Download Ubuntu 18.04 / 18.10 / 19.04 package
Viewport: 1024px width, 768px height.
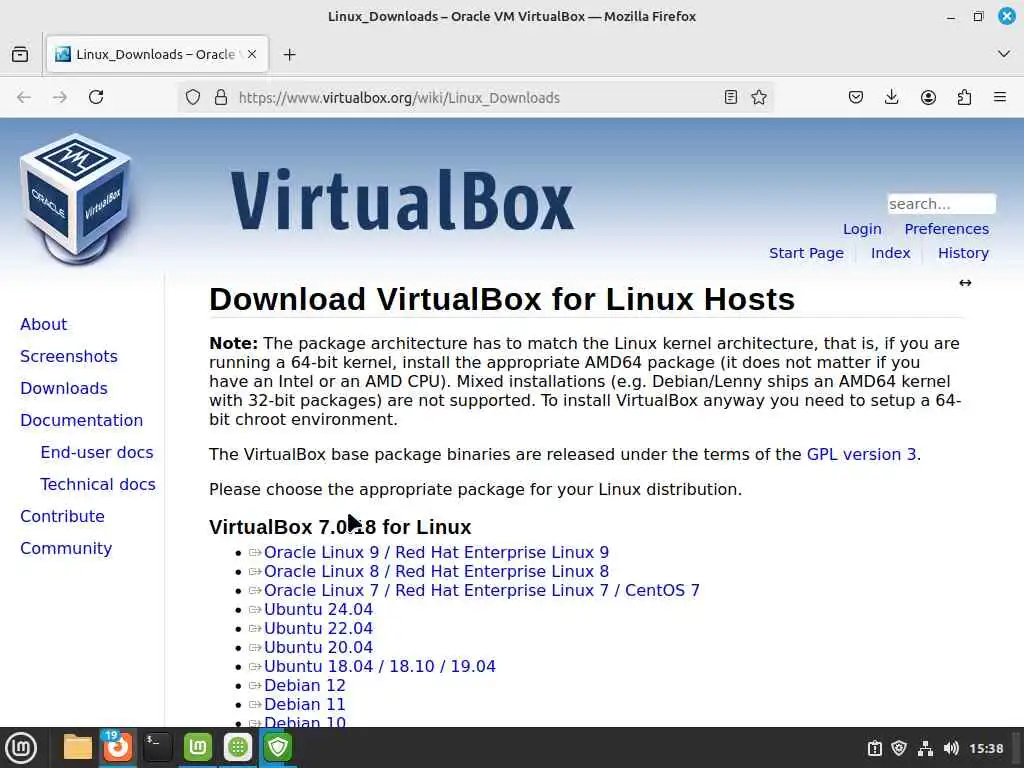click(x=380, y=666)
